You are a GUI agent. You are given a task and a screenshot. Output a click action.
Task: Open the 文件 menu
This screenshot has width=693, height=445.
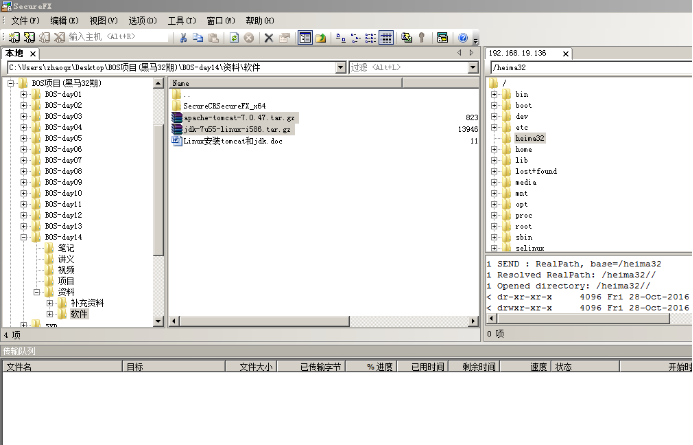25,20
